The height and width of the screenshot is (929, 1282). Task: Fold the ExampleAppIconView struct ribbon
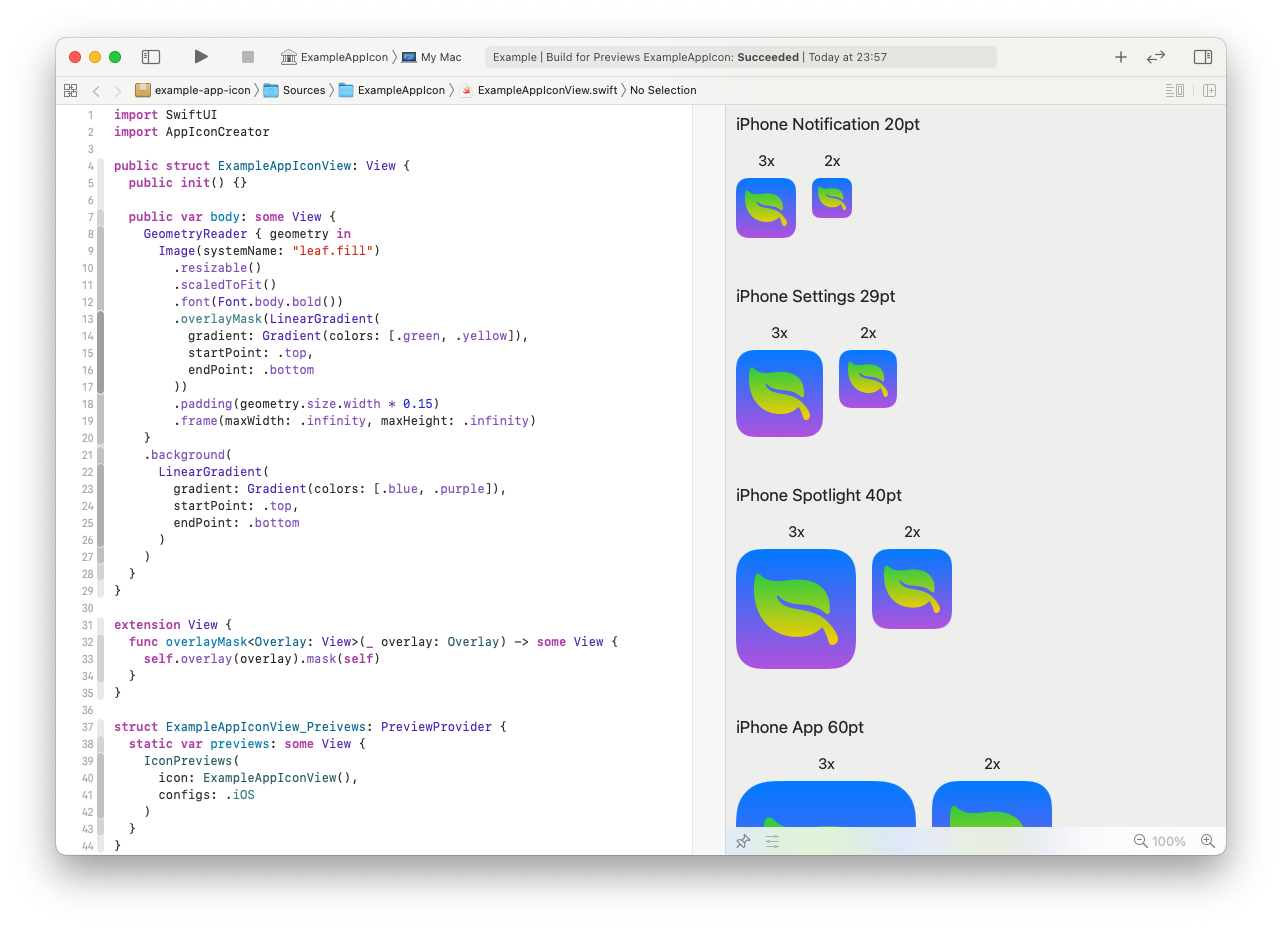click(x=101, y=378)
